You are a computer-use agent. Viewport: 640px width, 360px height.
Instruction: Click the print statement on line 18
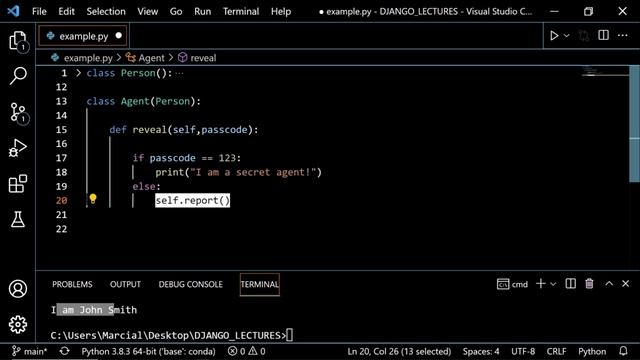click(x=238, y=172)
